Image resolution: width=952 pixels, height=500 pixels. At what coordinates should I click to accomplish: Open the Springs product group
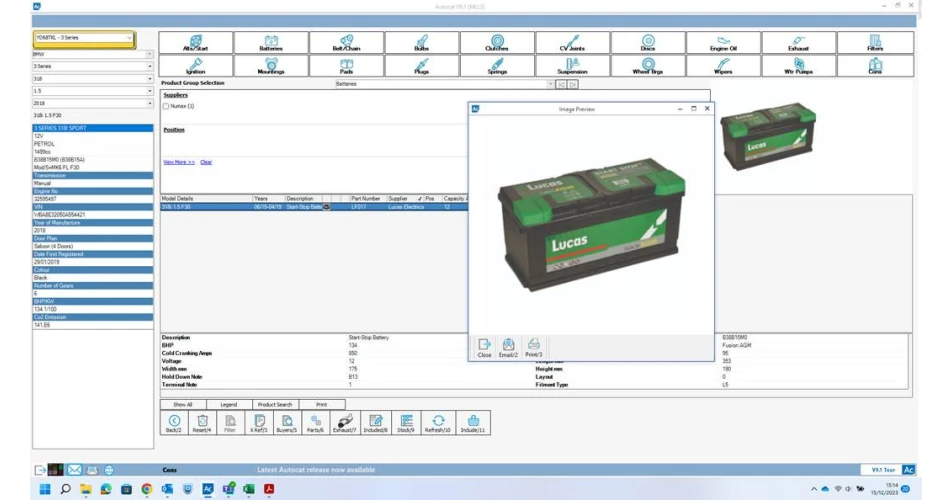point(497,66)
